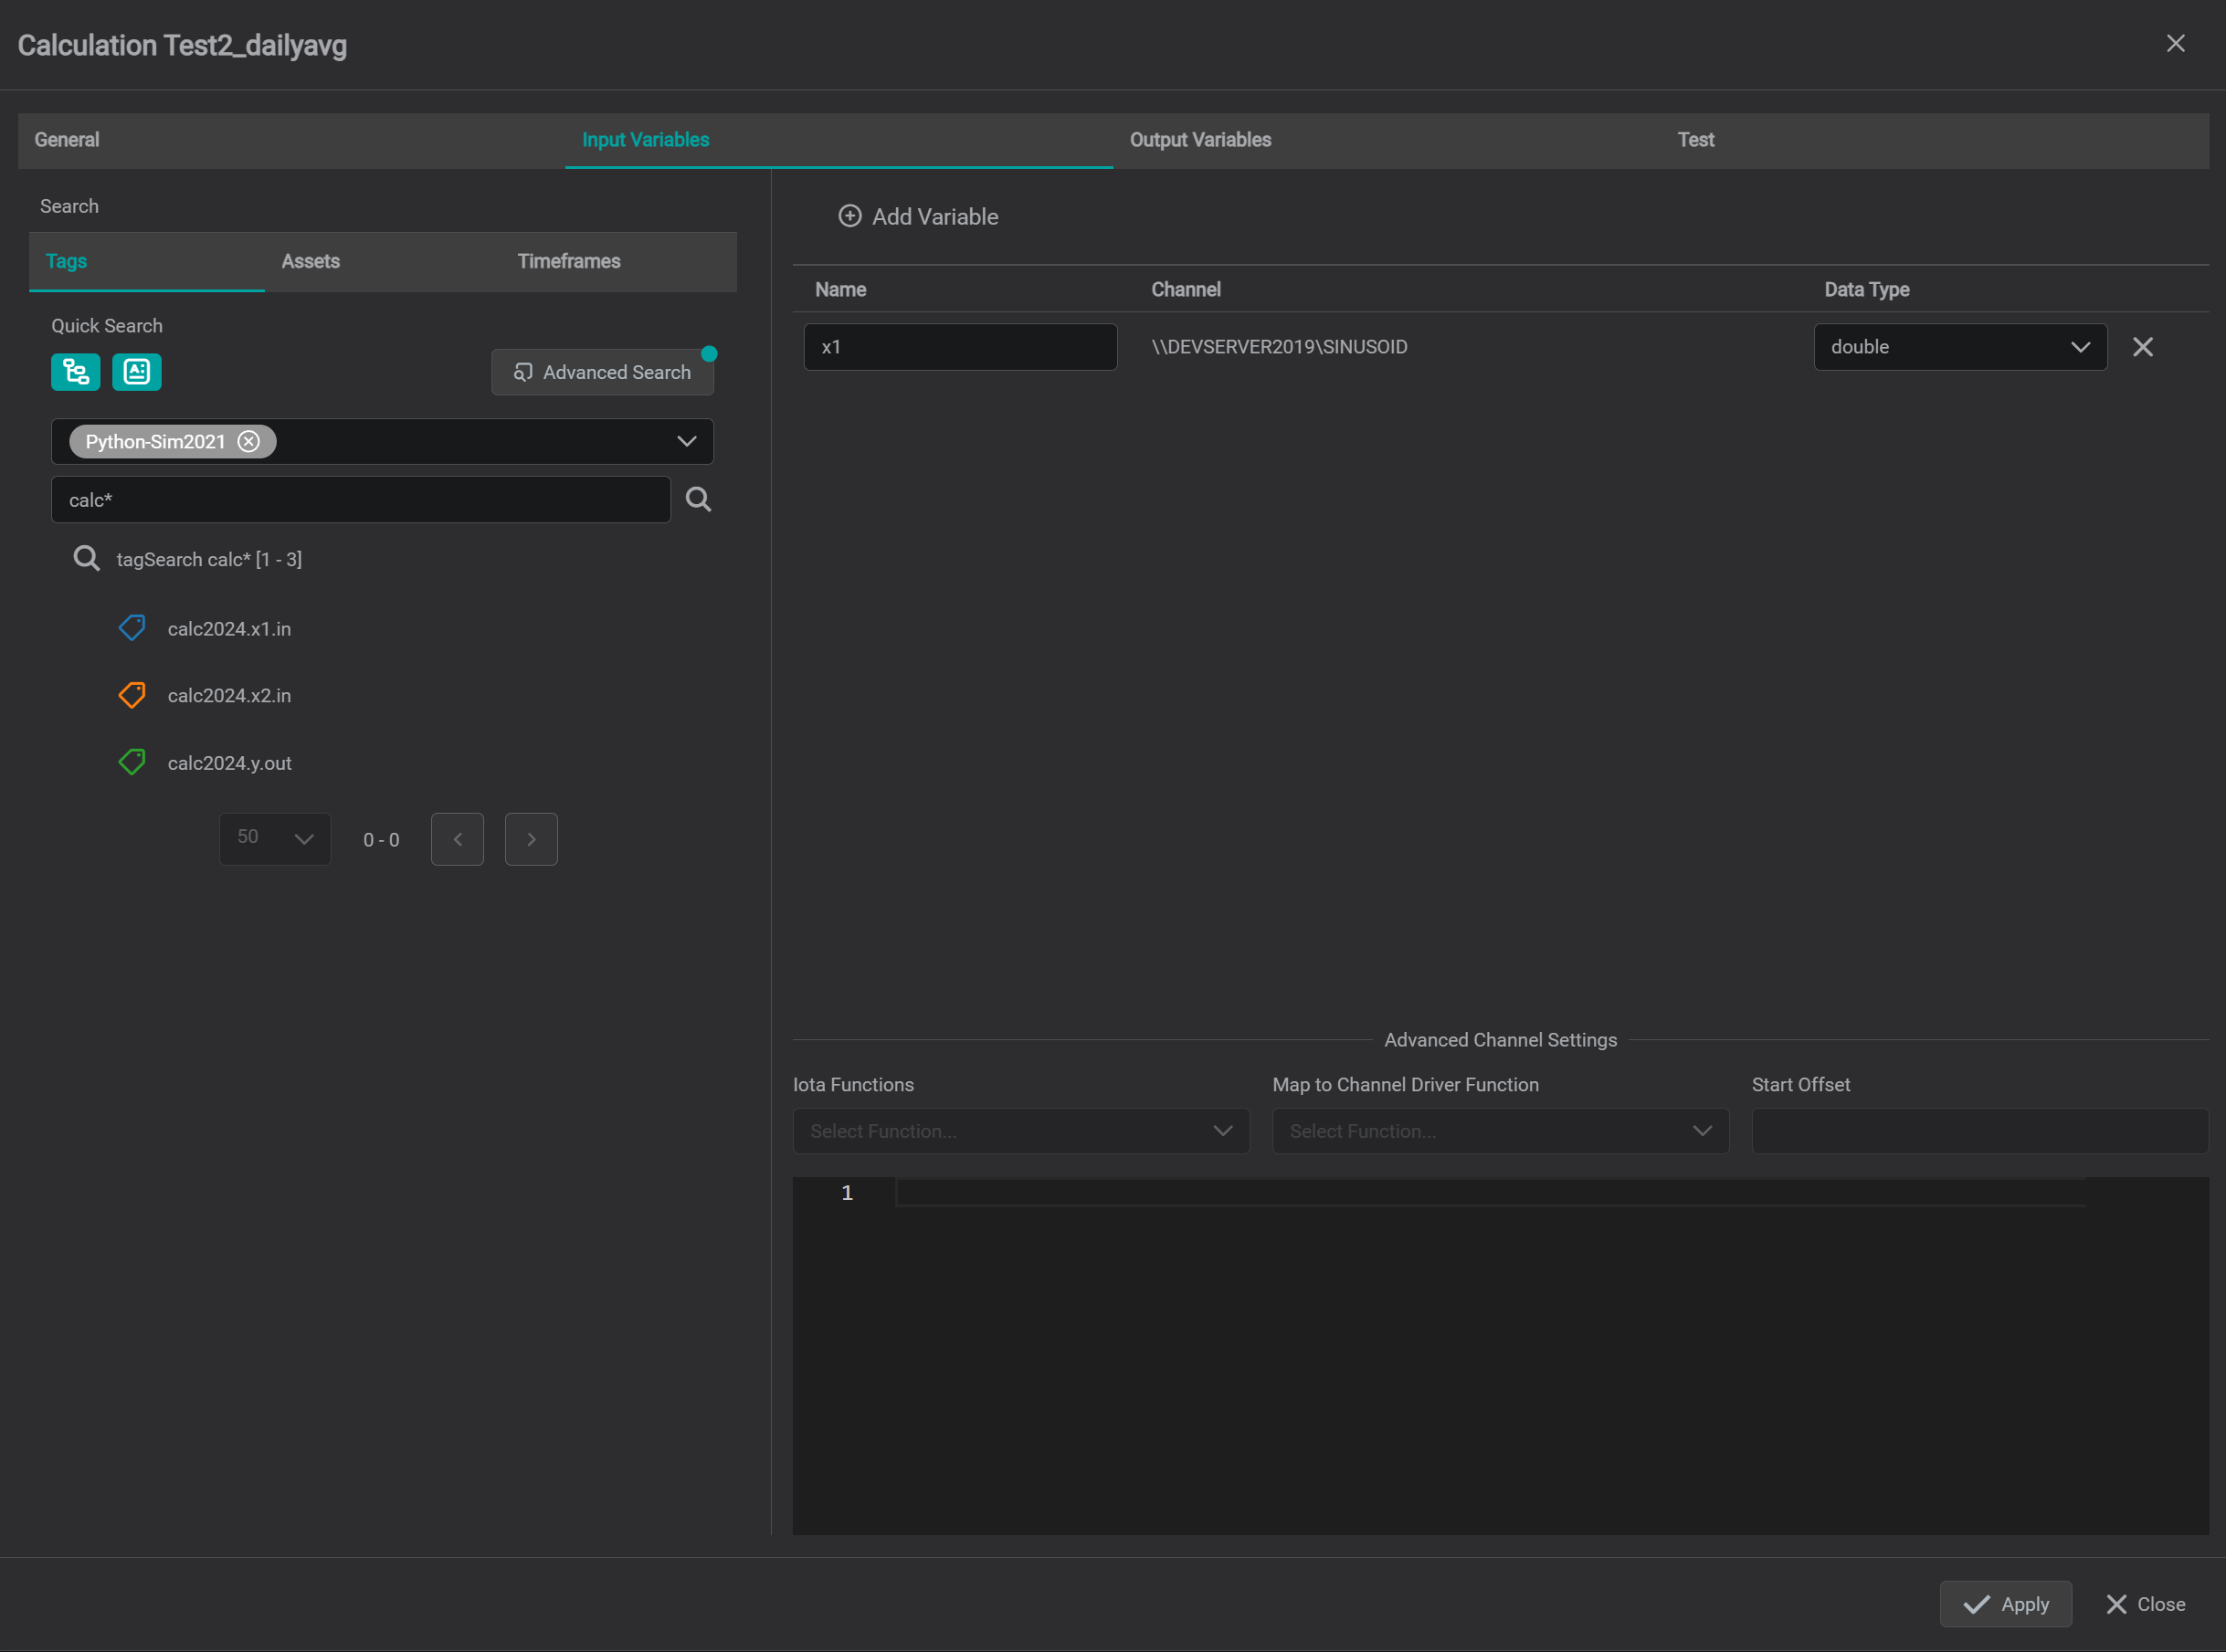Click the Channel column header
This screenshot has height=1652, width=2226.
click(x=1185, y=289)
